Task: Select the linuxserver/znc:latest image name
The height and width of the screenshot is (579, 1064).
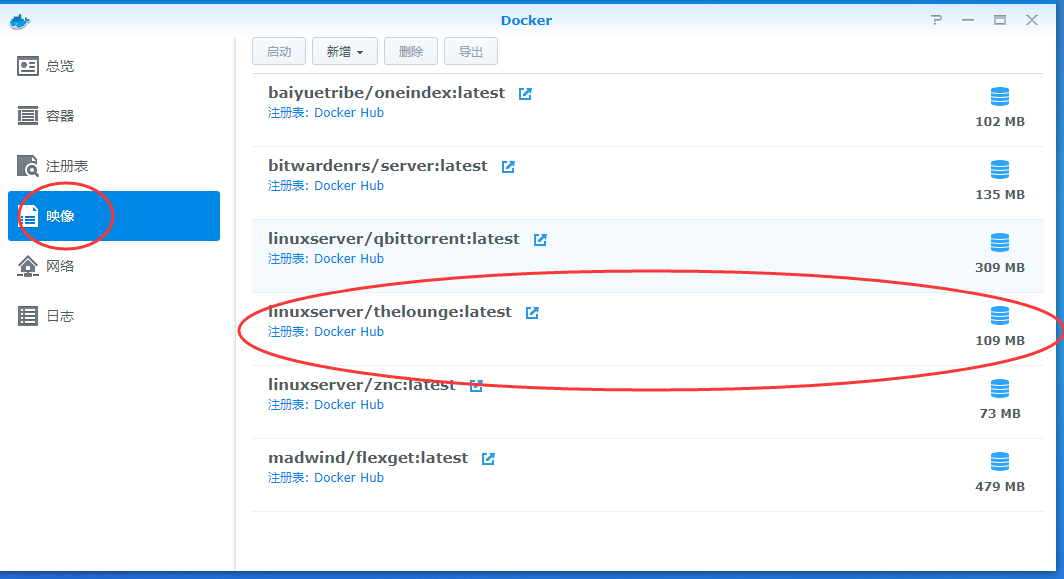Action: [x=362, y=385]
